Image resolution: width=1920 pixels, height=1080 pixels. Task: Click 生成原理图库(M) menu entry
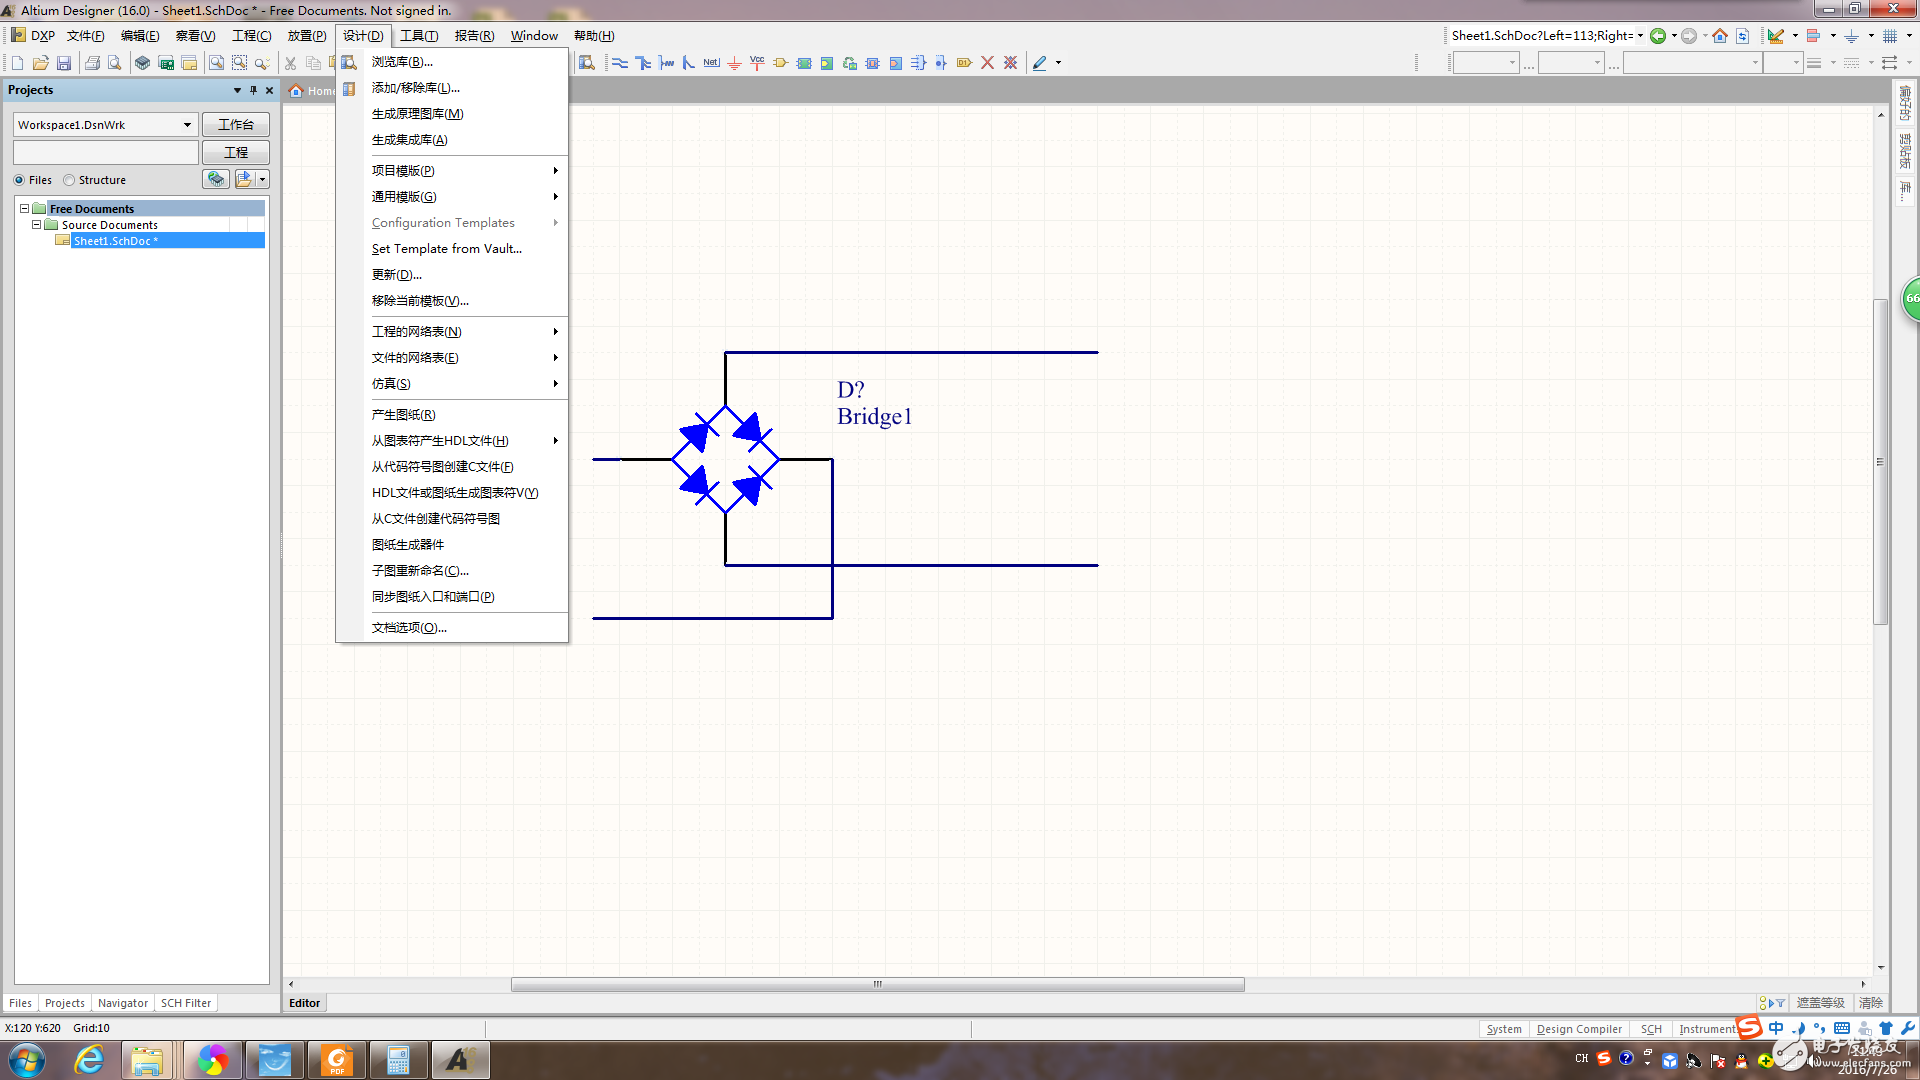[x=417, y=114]
